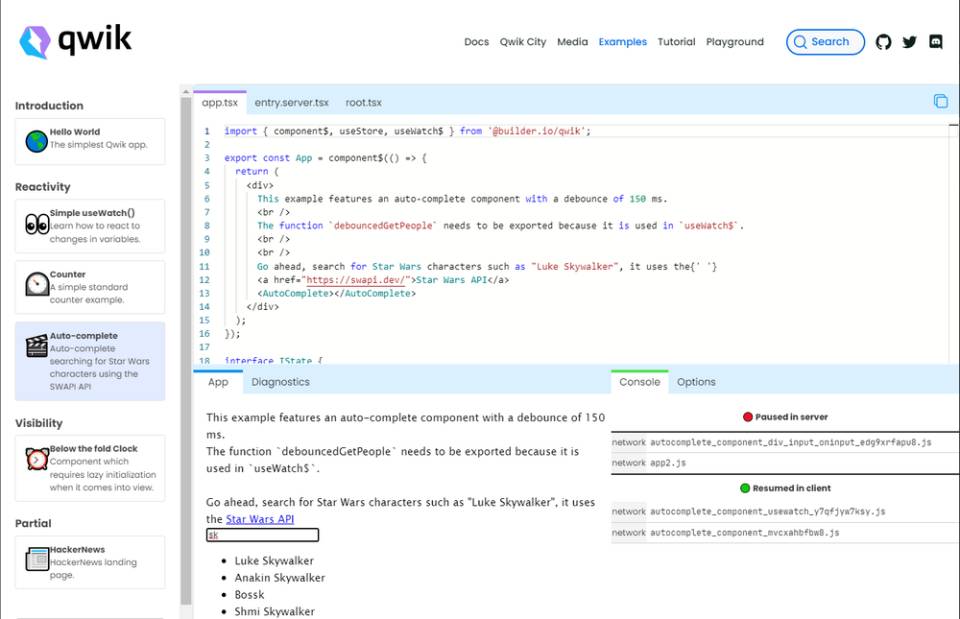The width and height of the screenshot is (960, 619).
Task: Click the Introduction section heading
Action: (49, 105)
